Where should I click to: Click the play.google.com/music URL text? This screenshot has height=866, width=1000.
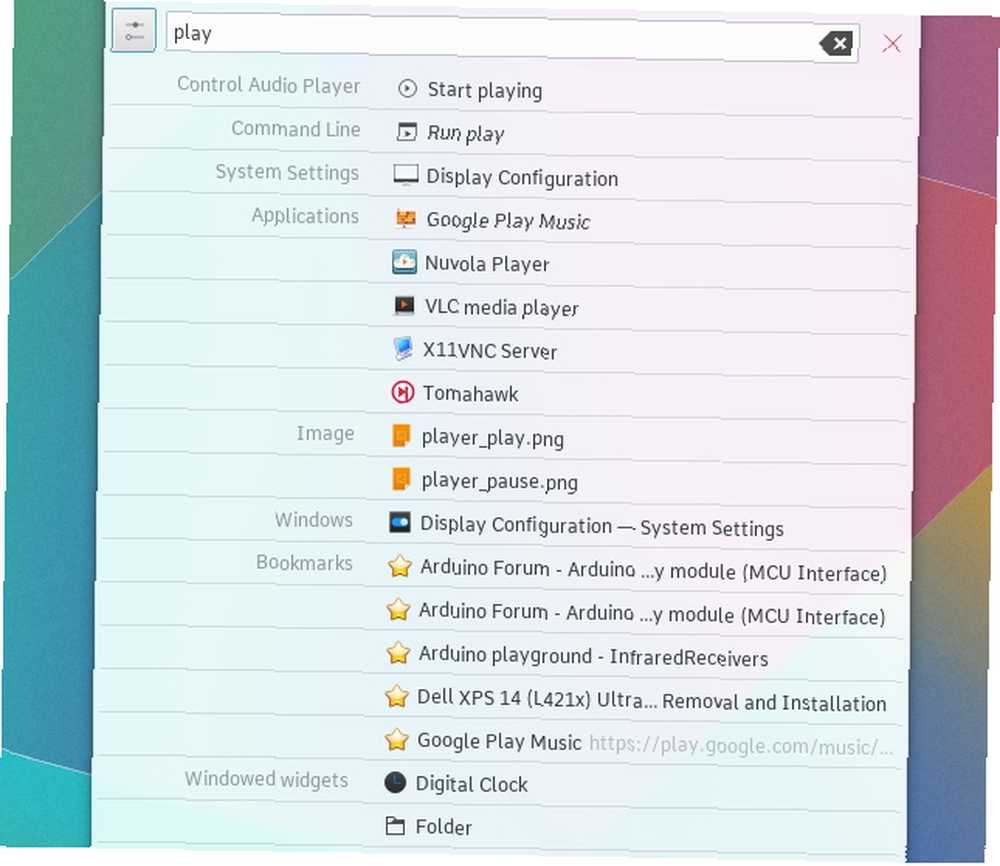[x=740, y=745]
